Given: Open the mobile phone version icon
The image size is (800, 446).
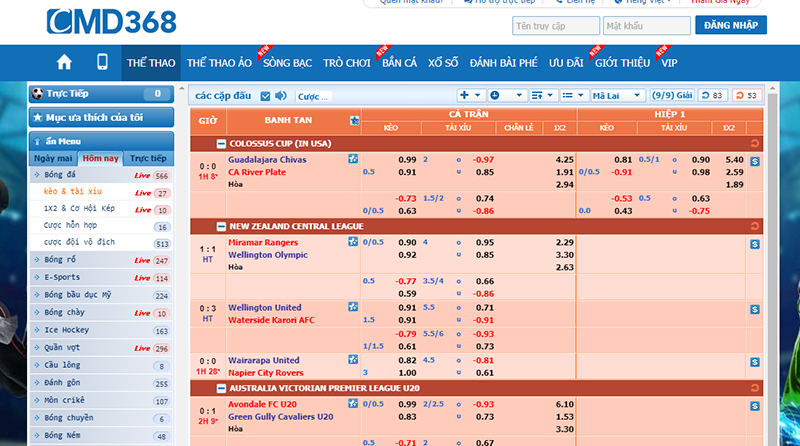Looking at the screenshot, I should pyautogui.click(x=102, y=62).
